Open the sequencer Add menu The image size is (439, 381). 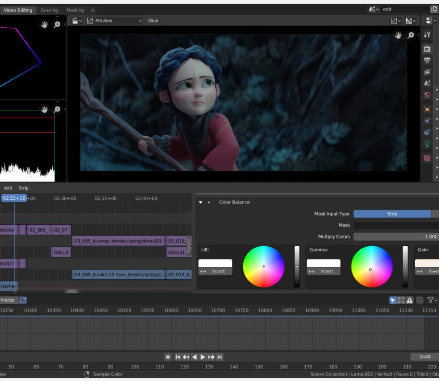click(x=8, y=188)
